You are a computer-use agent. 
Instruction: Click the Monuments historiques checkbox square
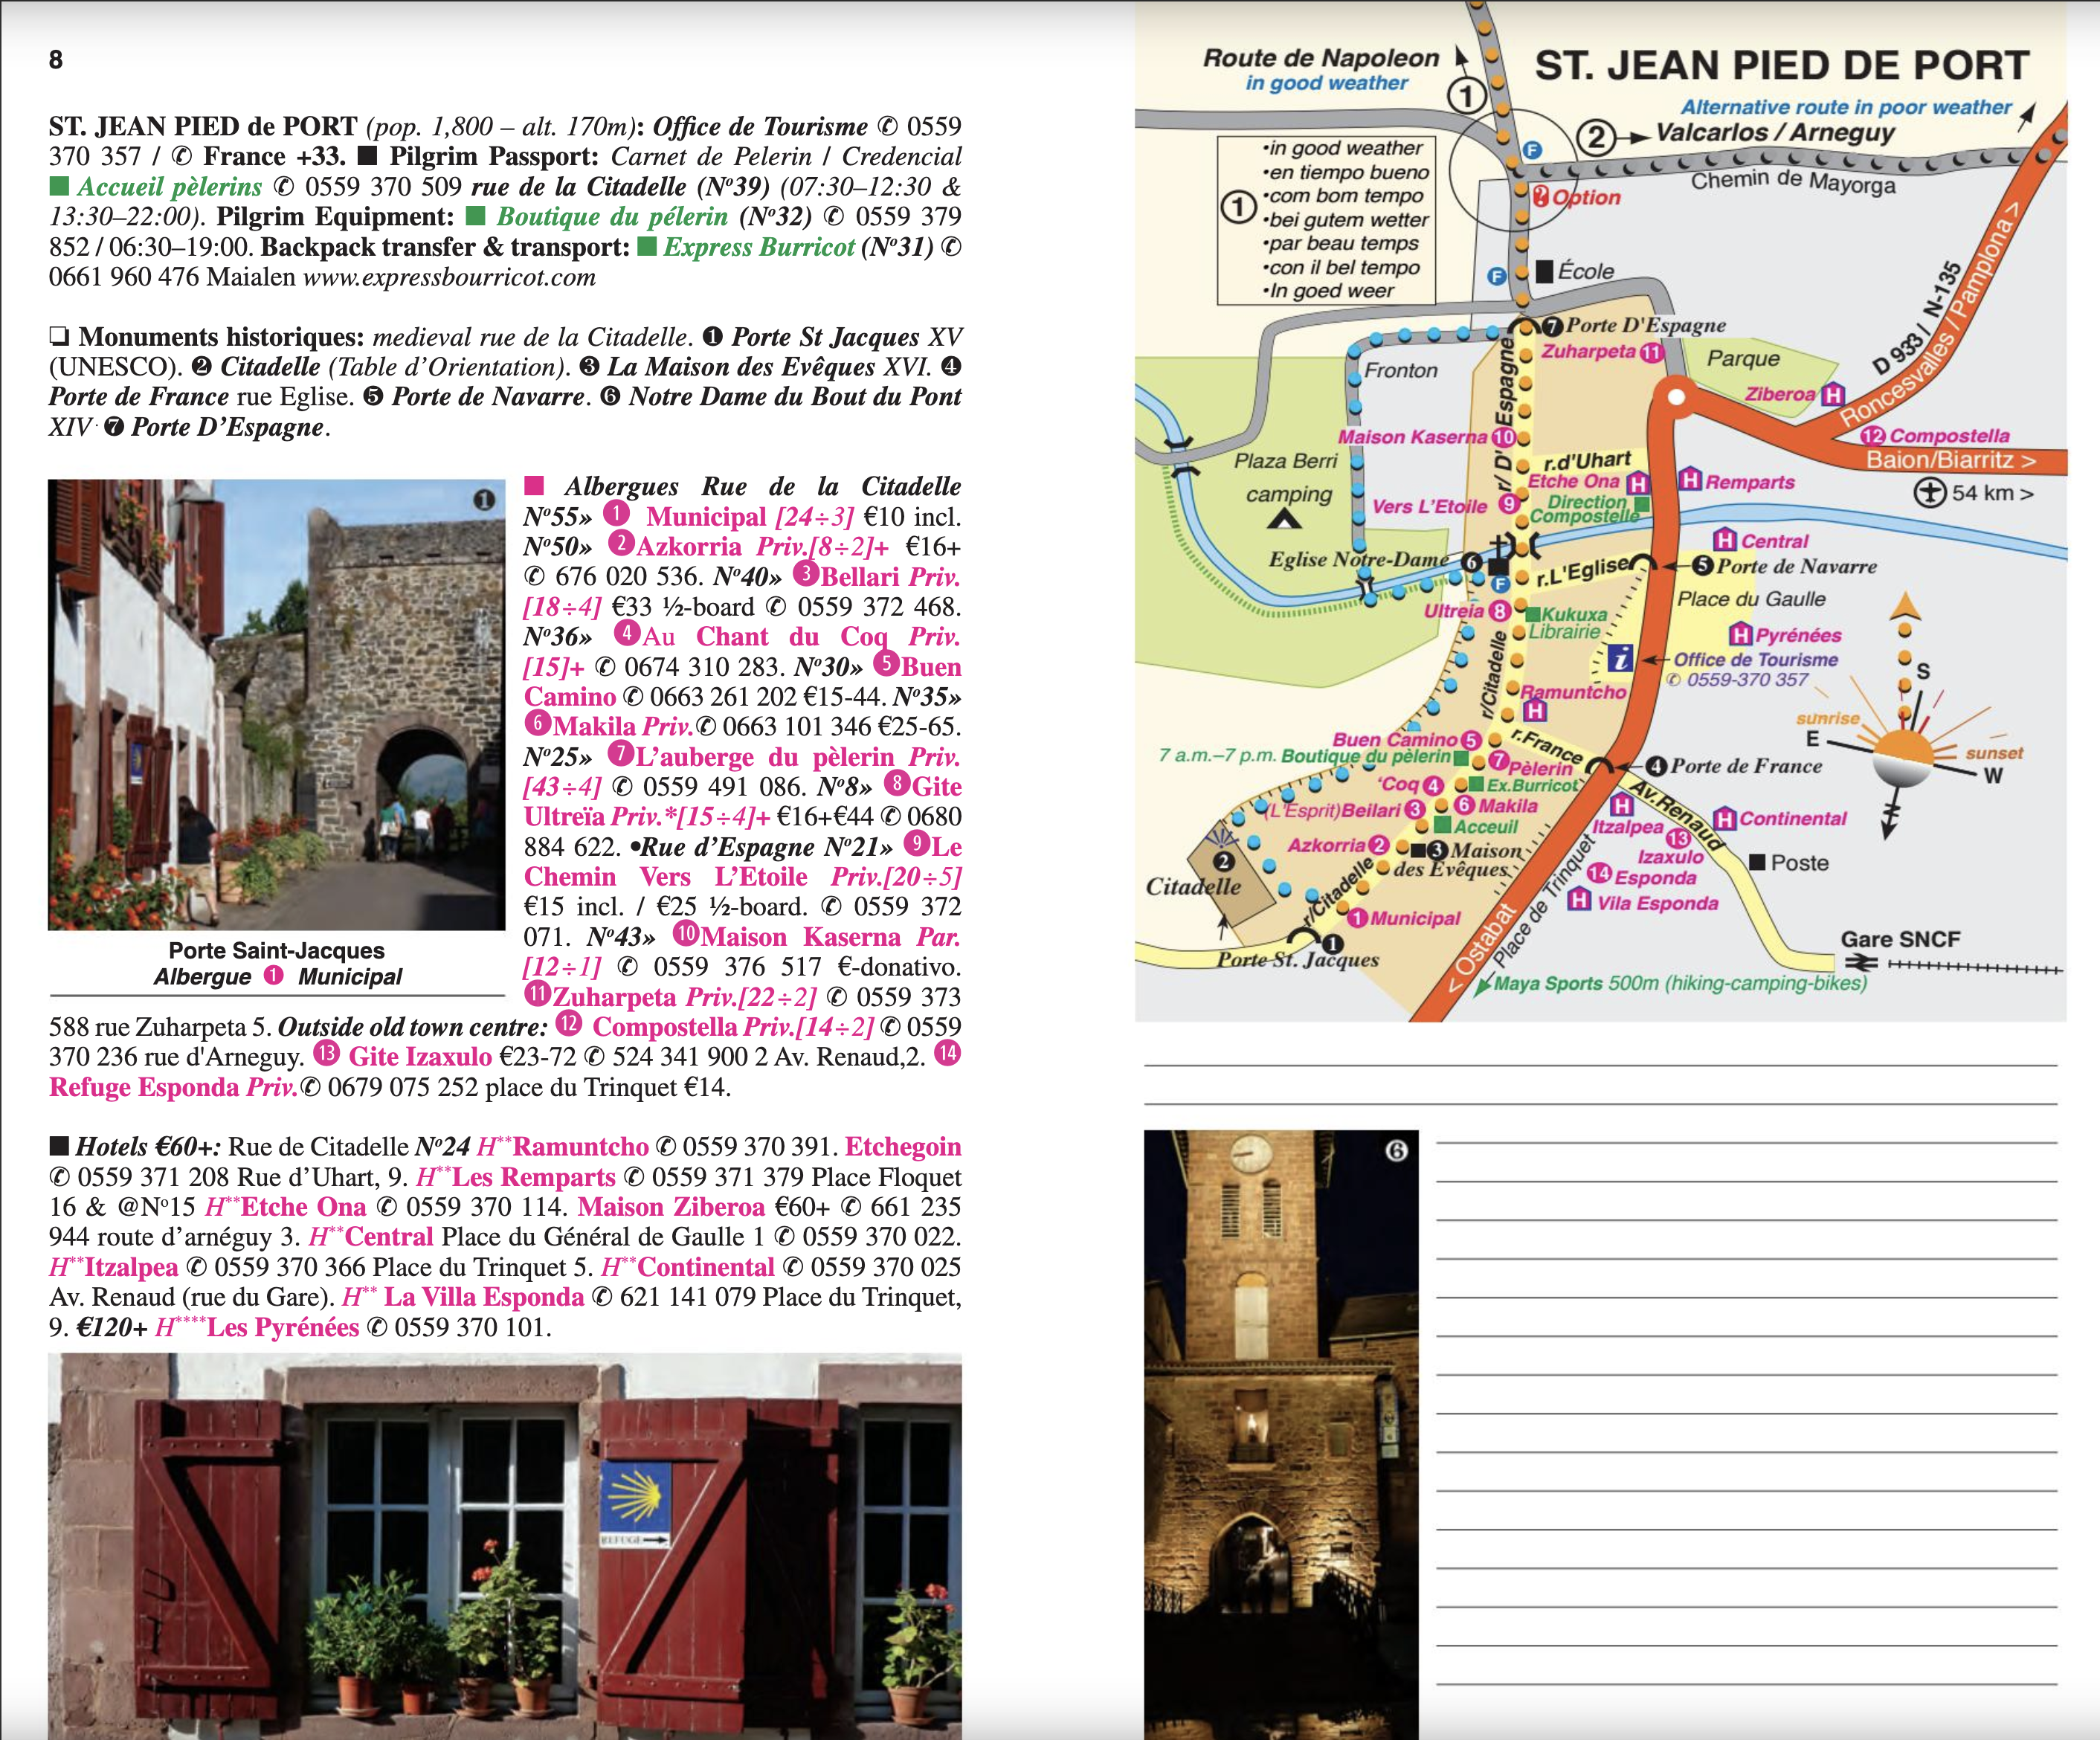(x=59, y=336)
